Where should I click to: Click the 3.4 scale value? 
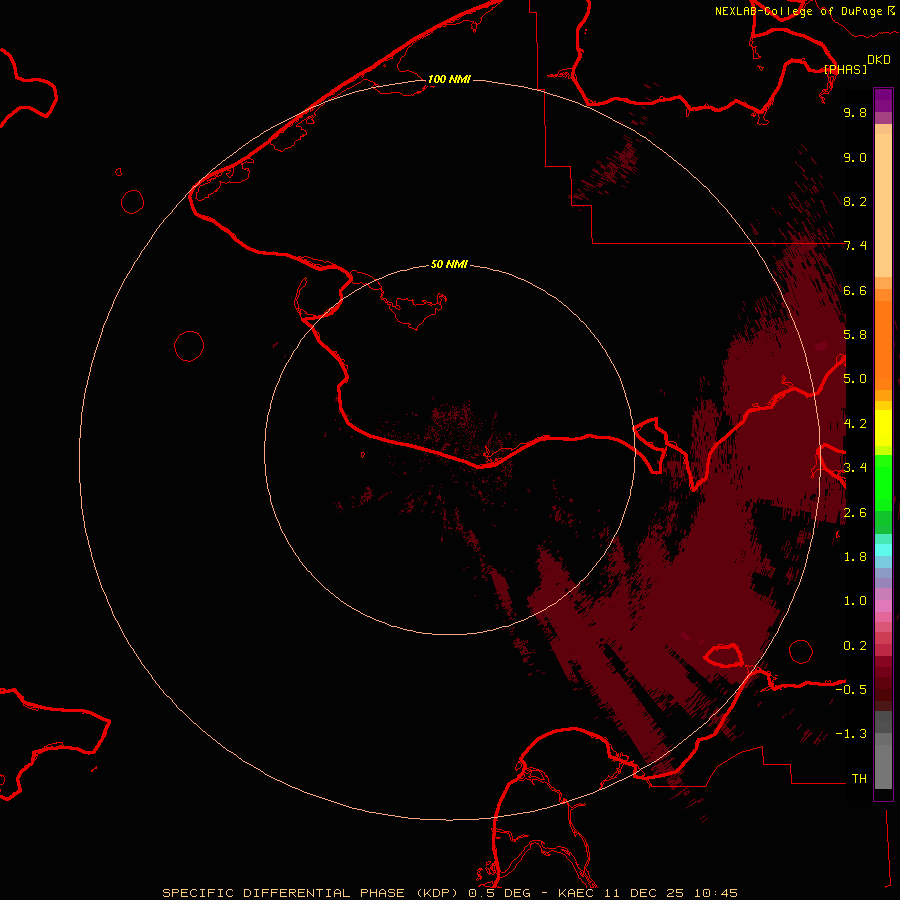[x=855, y=468]
